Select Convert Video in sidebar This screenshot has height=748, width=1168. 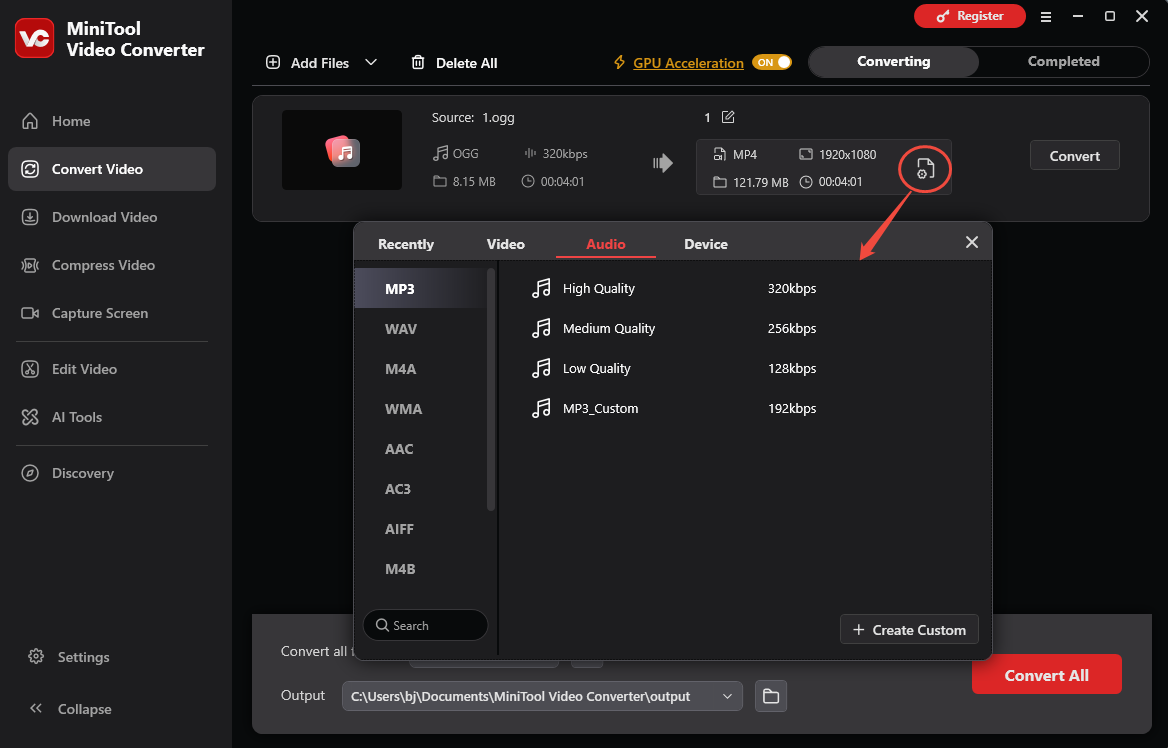(112, 169)
